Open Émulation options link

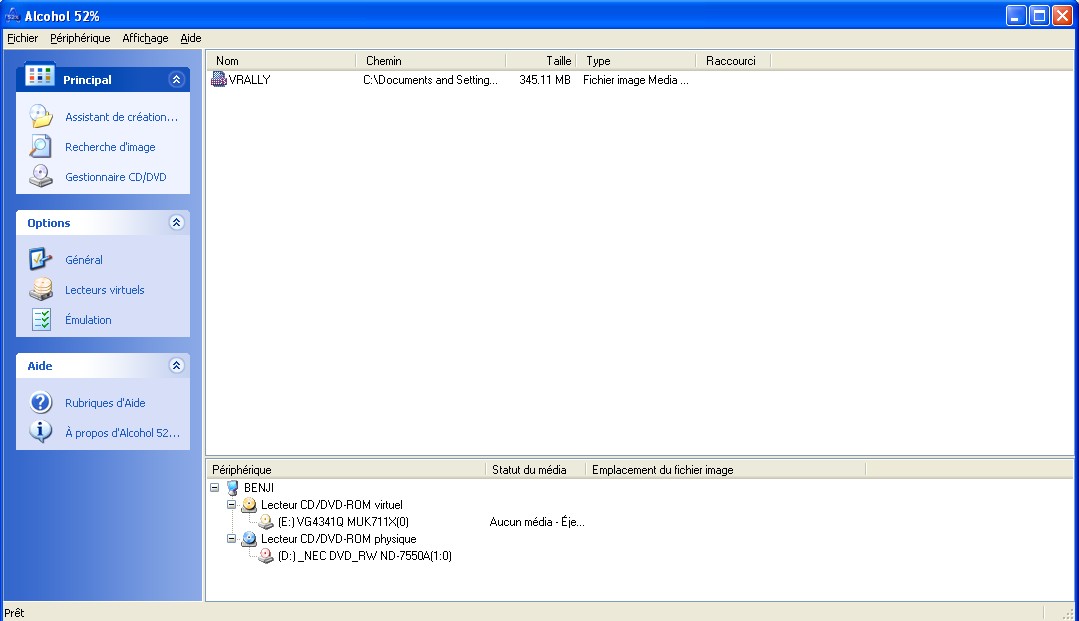pos(88,319)
